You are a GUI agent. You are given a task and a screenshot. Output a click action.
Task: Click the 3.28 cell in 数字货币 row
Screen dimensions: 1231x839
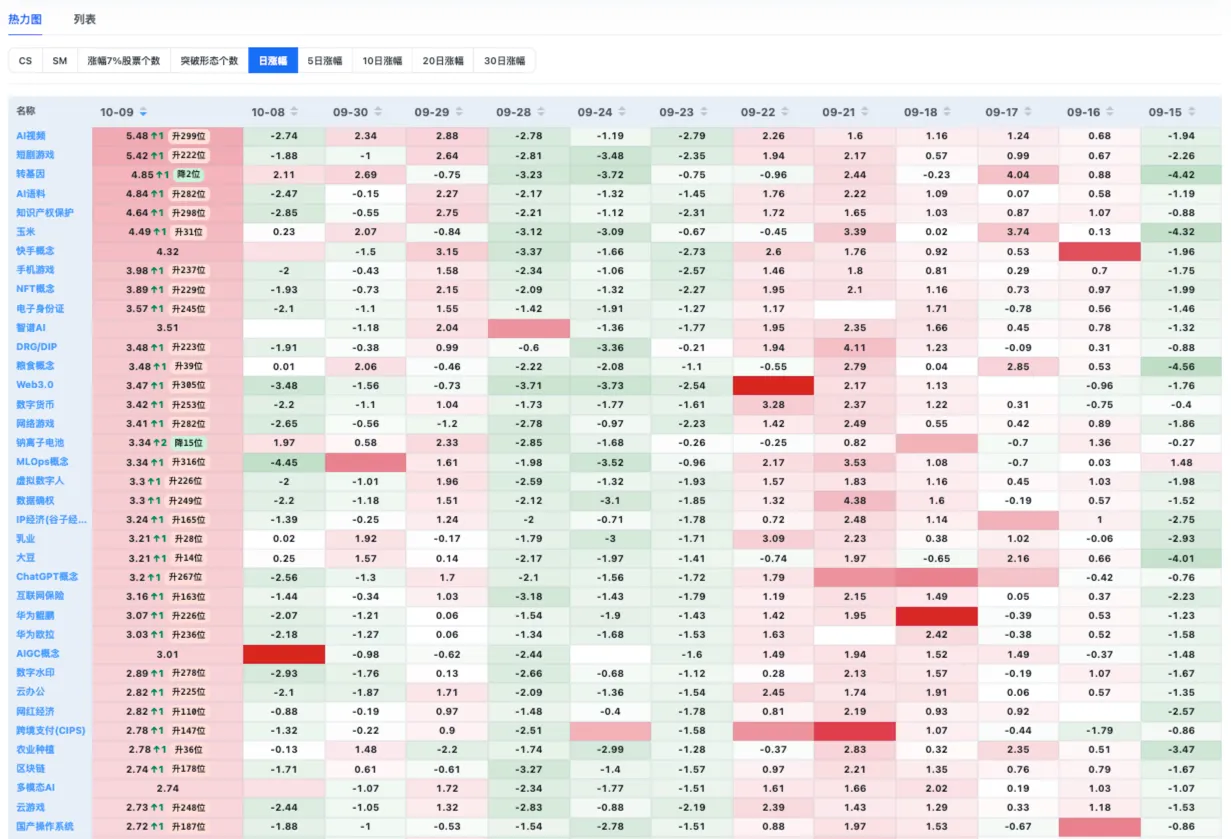(x=773, y=404)
